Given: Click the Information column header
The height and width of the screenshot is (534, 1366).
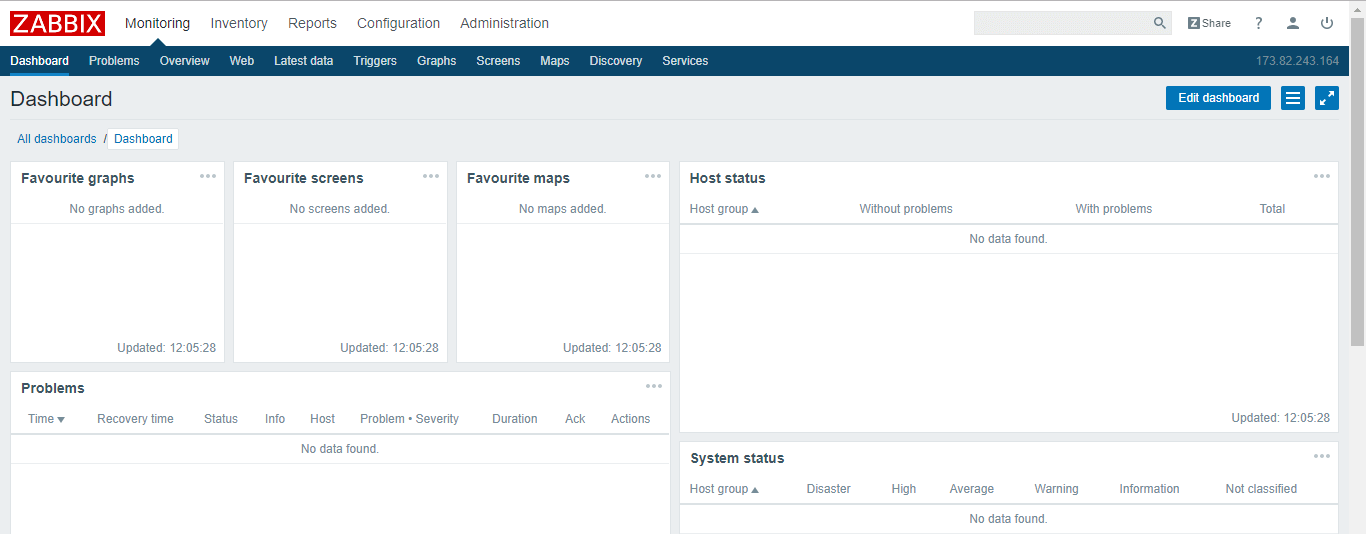Looking at the screenshot, I should point(1149,489).
